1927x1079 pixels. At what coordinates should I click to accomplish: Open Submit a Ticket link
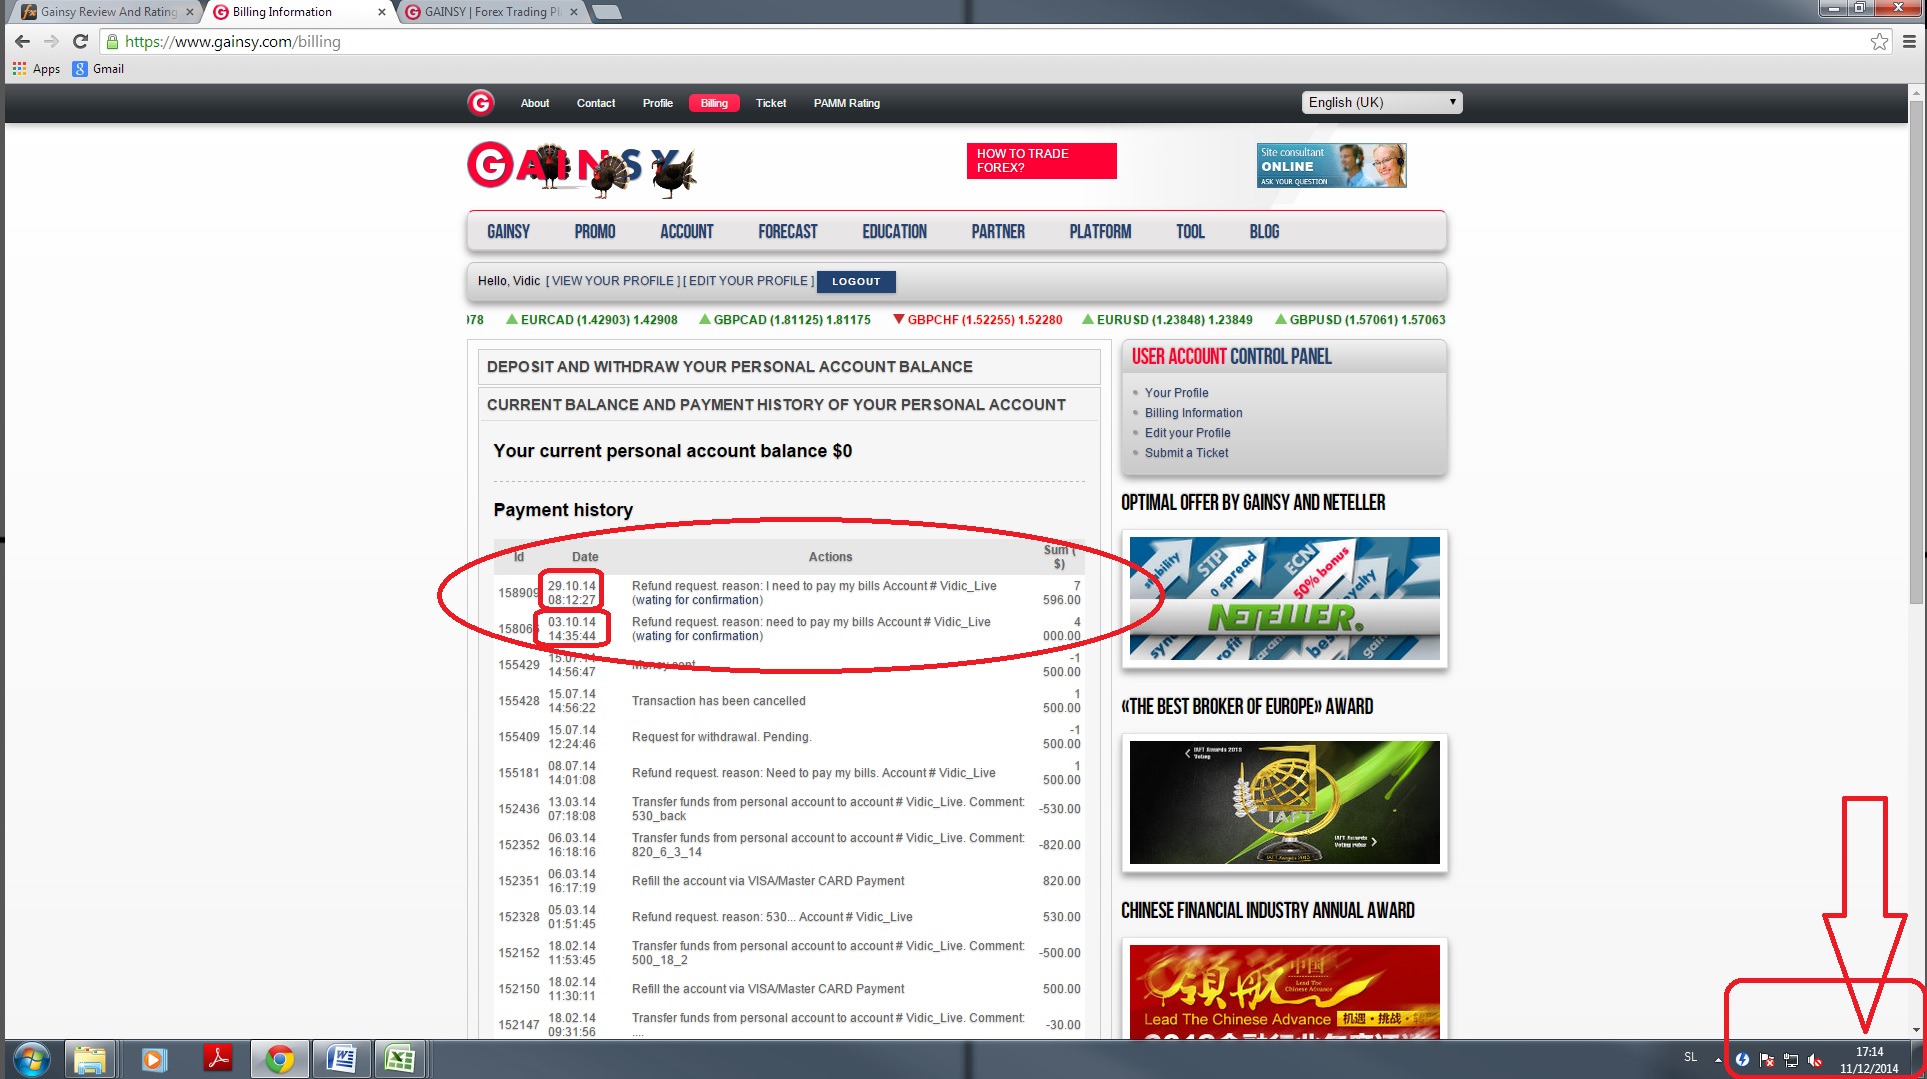[x=1186, y=453]
